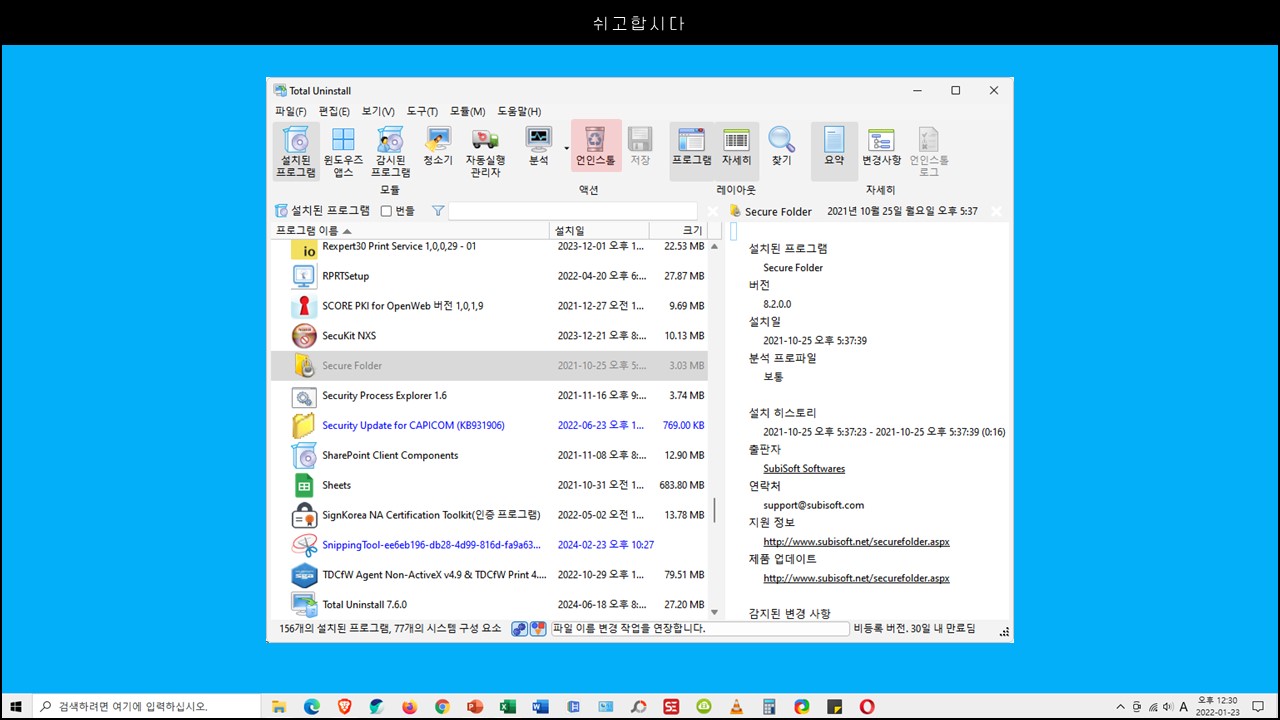Open the 도움말(H) menu
The image size is (1280, 720).
point(519,111)
